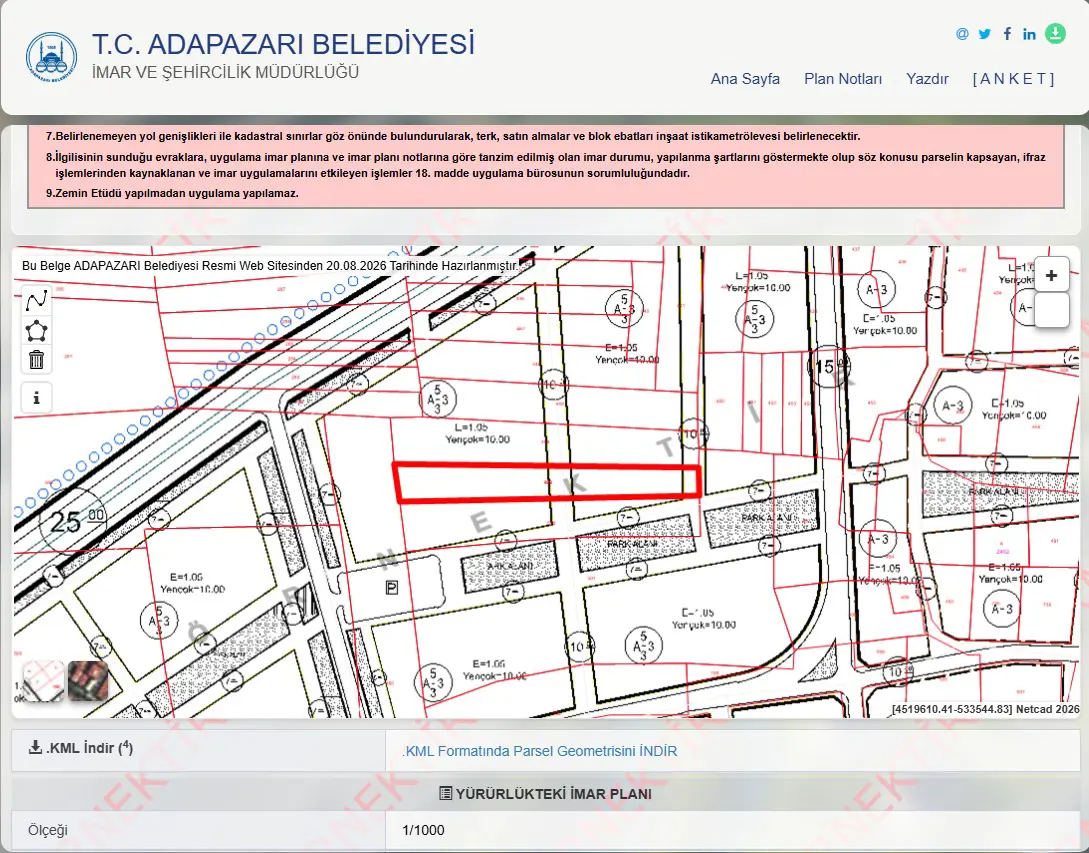Click the parking P symbol on the map
Screen dimensions: 1089x853
click(x=392, y=588)
